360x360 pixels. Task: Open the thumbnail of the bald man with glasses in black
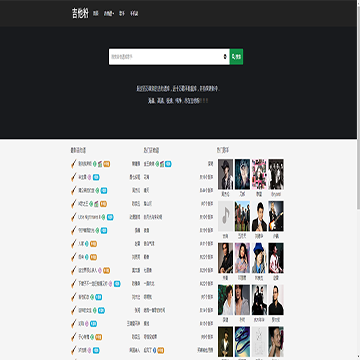click(276, 300)
